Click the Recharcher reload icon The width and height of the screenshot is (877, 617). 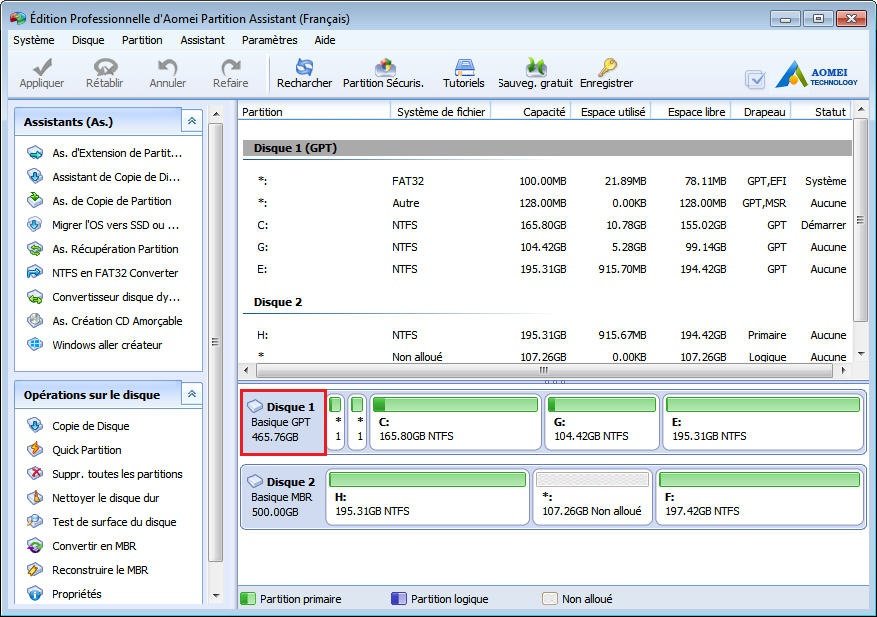pyautogui.click(x=304, y=67)
